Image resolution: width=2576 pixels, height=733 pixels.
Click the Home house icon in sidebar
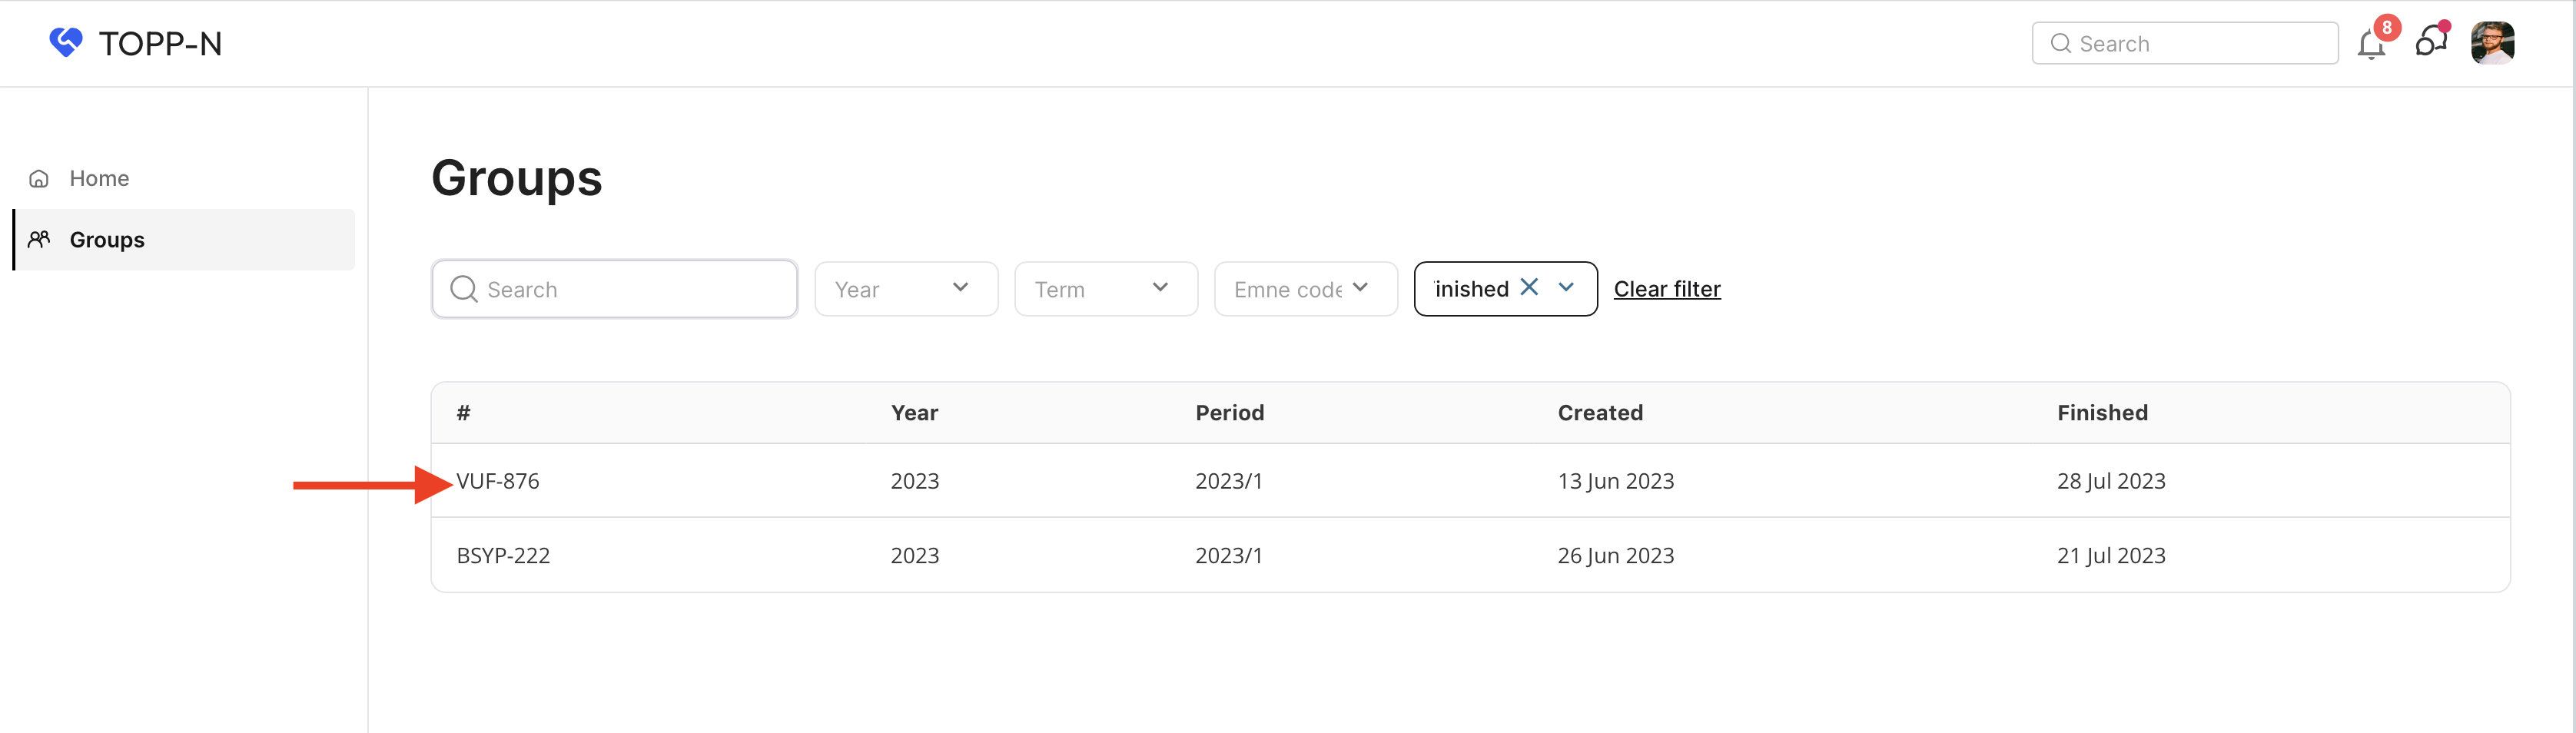(x=39, y=179)
